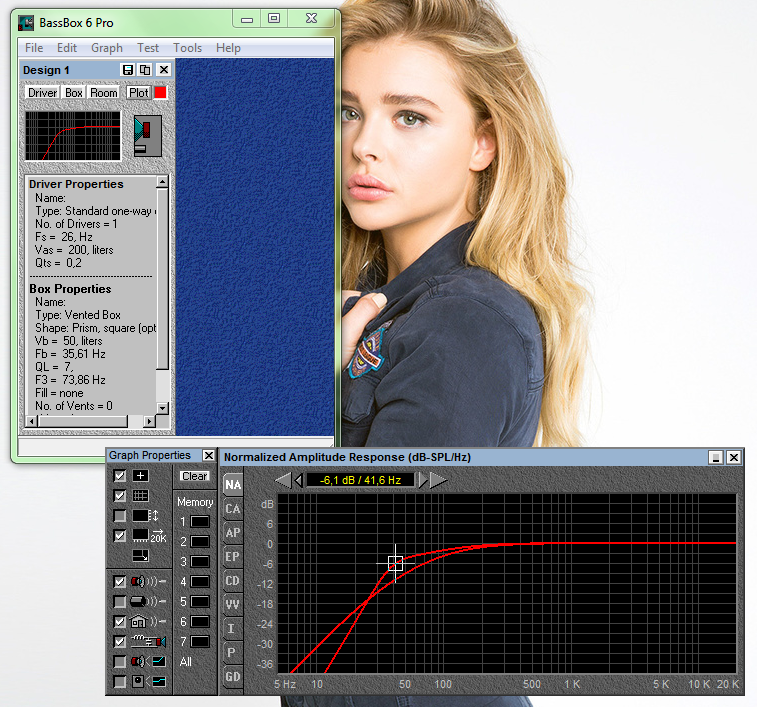Select memory slot 2 swatch

(200, 542)
